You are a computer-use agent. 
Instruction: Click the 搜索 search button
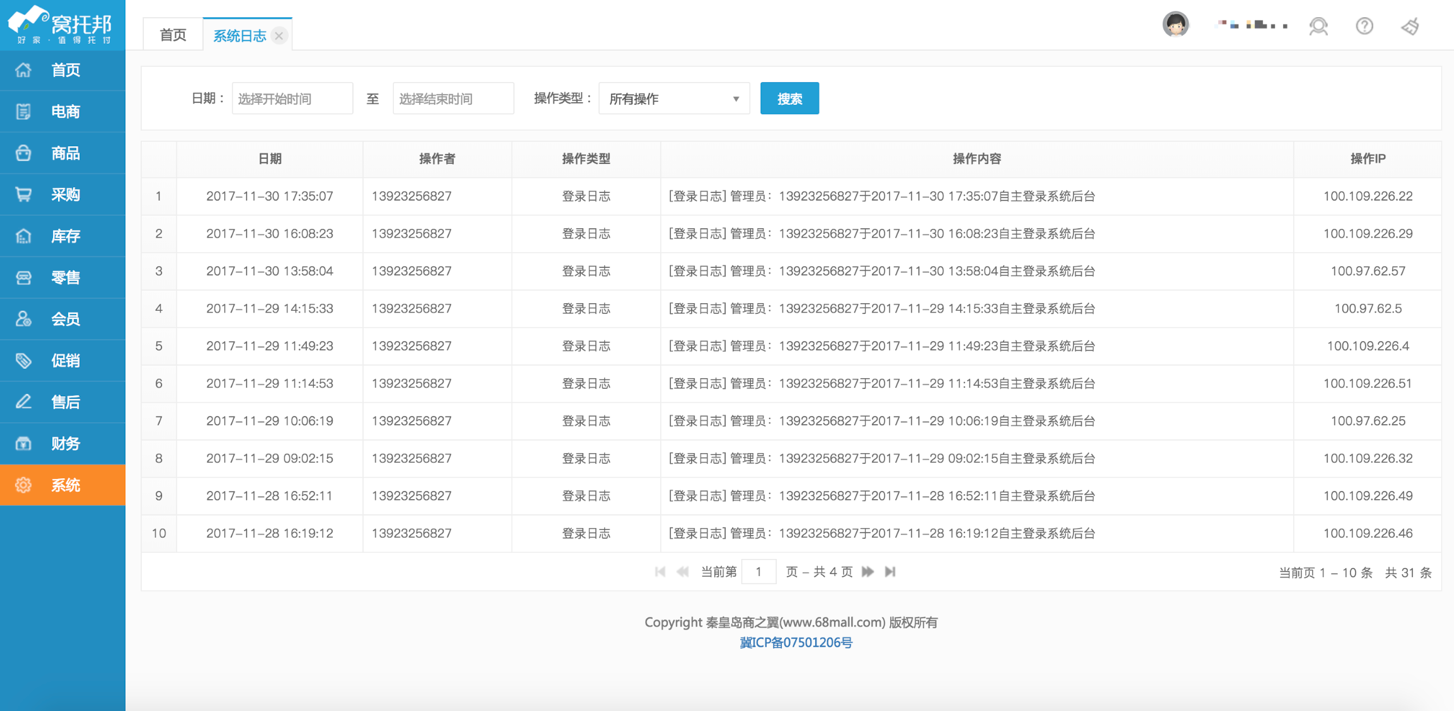[x=790, y=99]
